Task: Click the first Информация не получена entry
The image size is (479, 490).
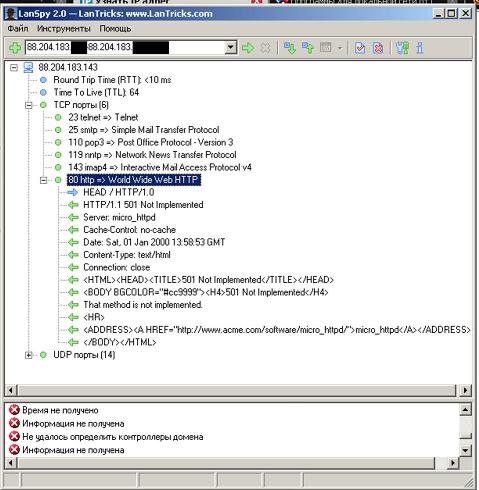Action: [73, 424]
